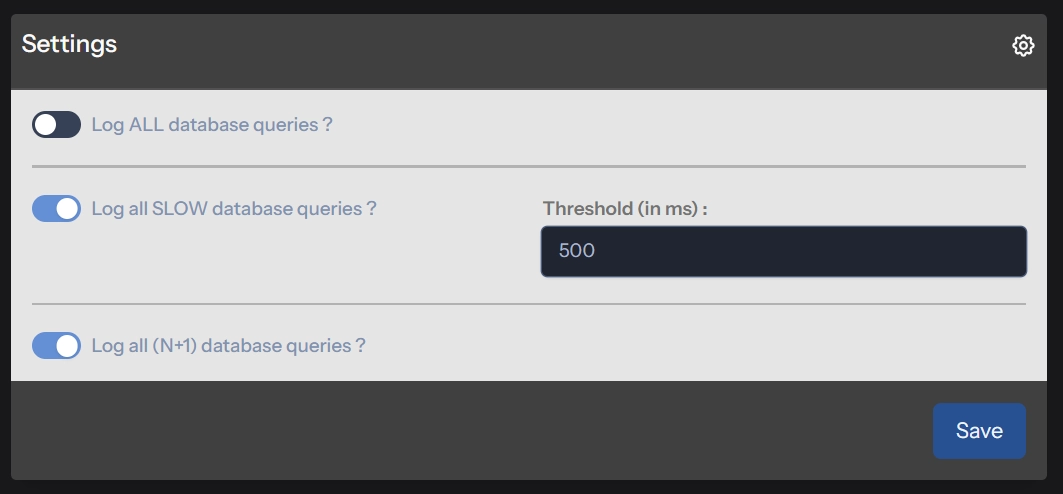Focus the Threshold input field
This screenshot has width=1063, height=494.
point(783,251)
